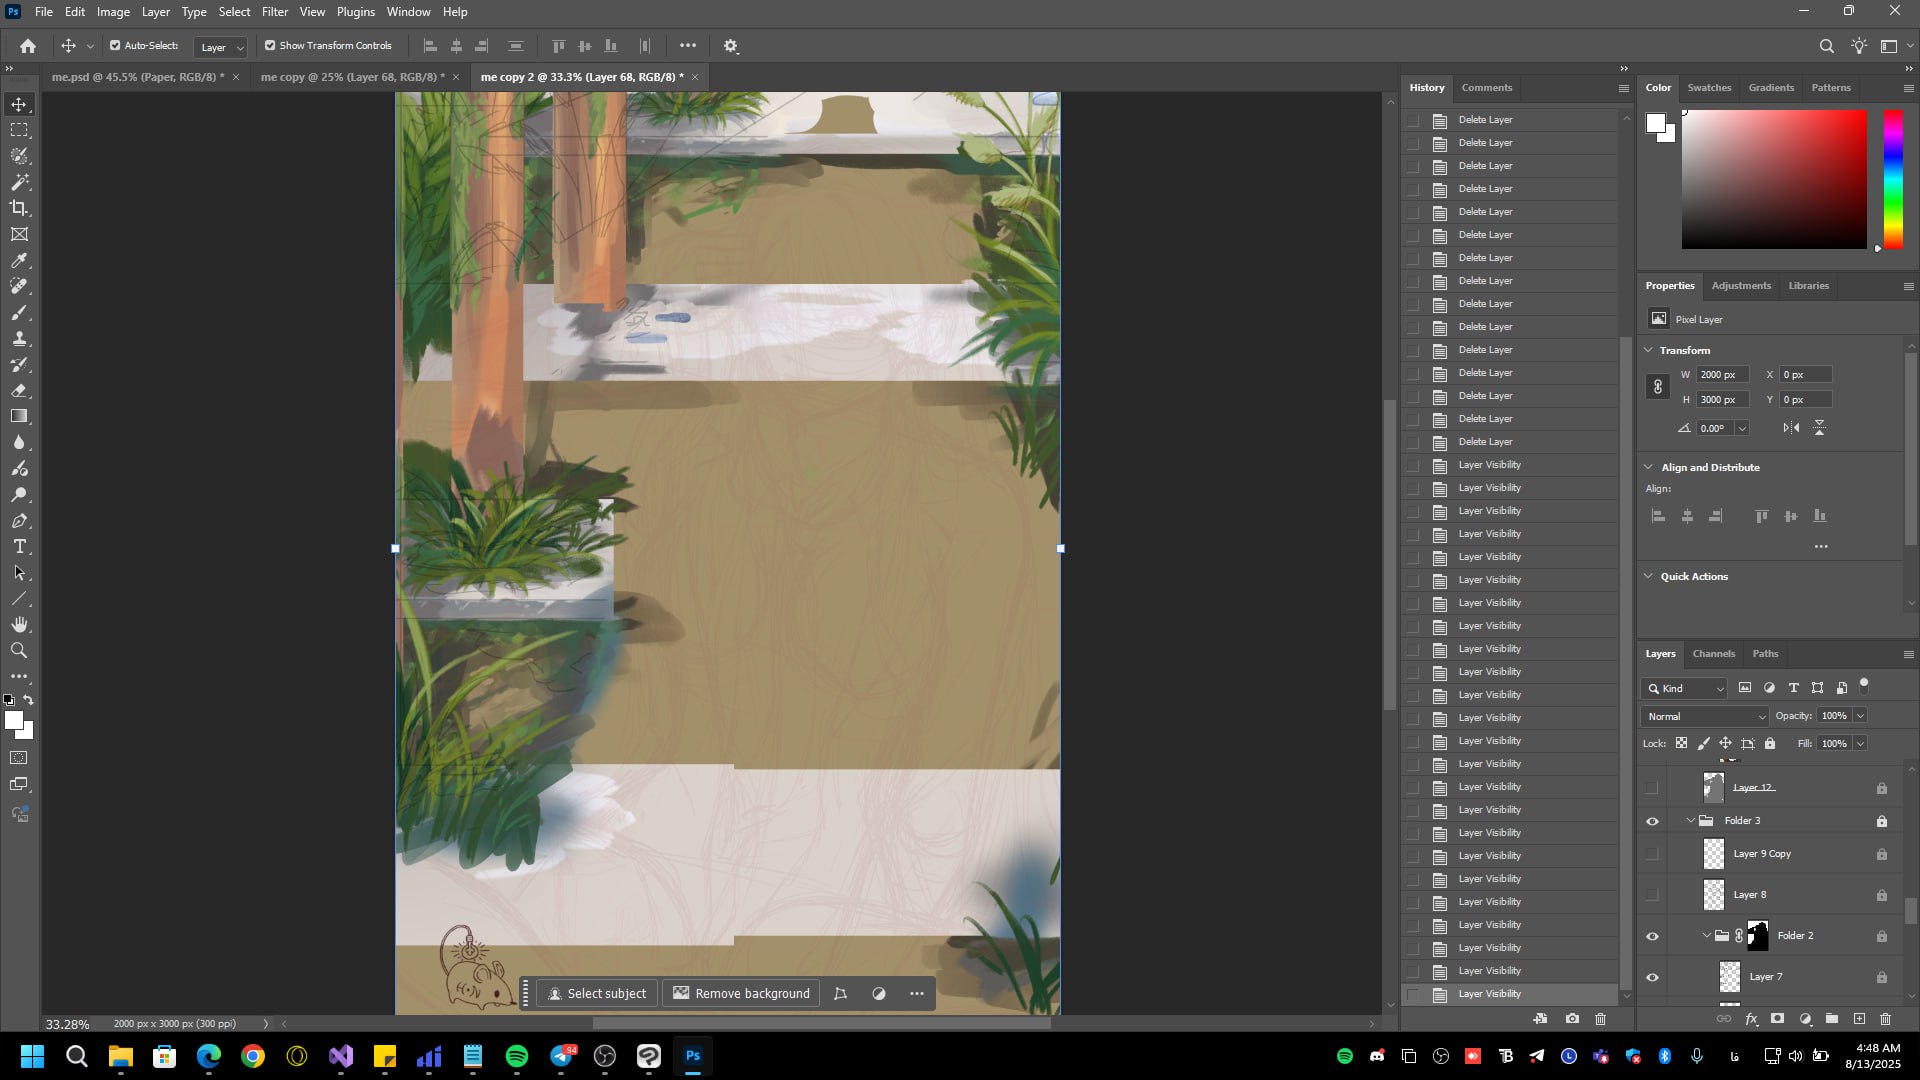
Task: Select the Gradient tool
Action: (19, 416)
